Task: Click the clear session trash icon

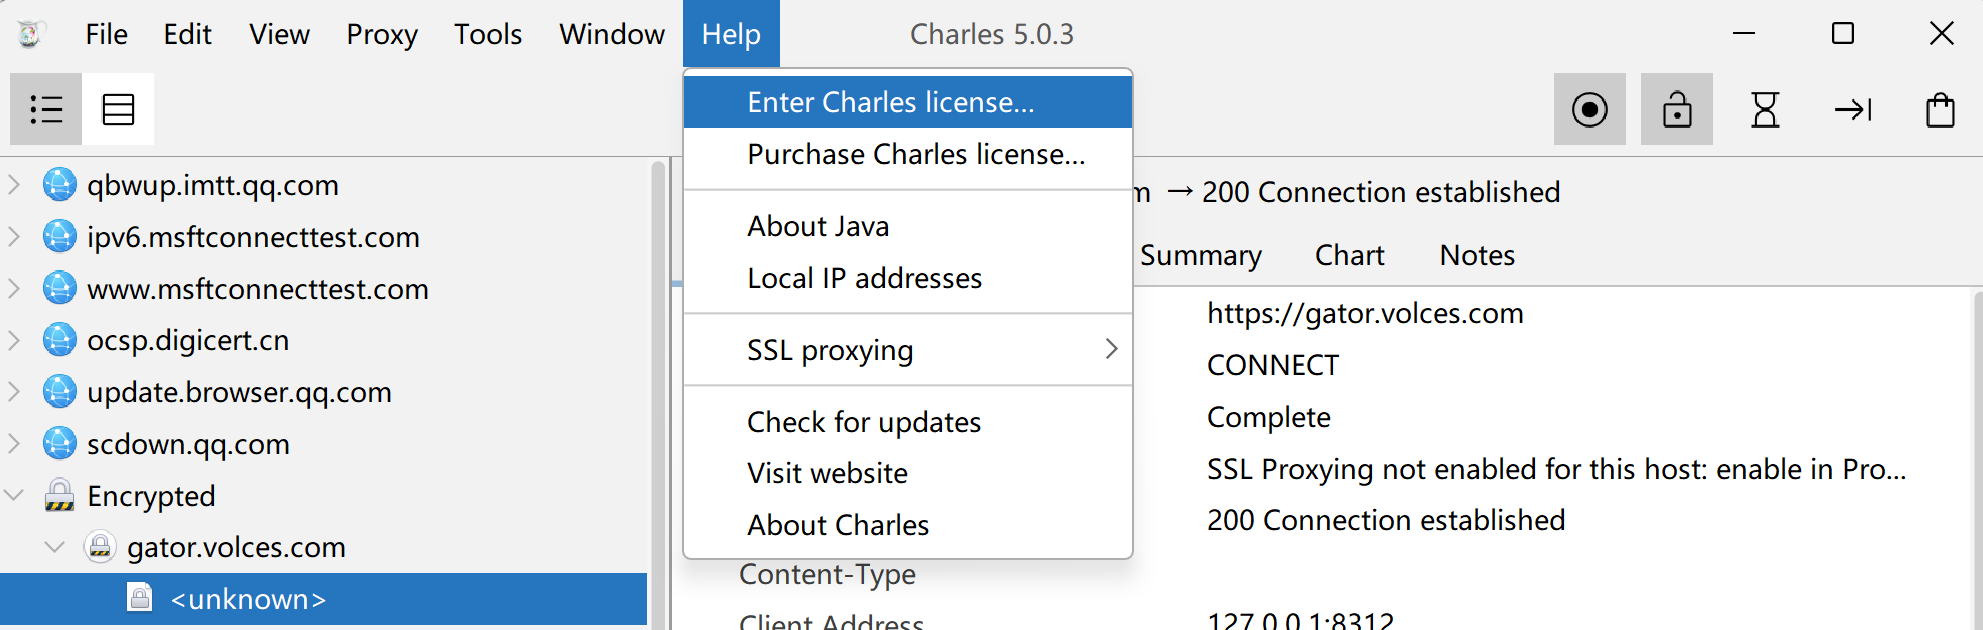Action: (x=1940, y=109)
